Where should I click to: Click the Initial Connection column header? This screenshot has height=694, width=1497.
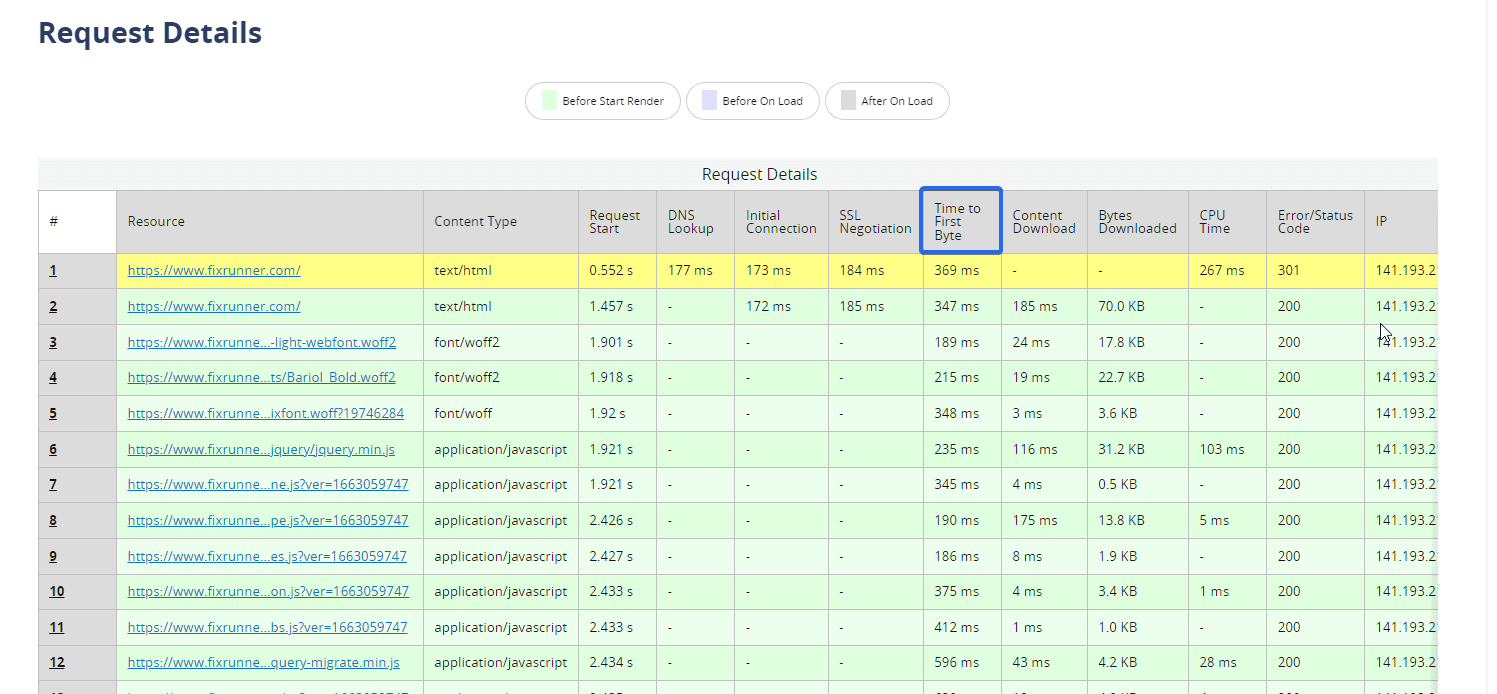[782, 221]
